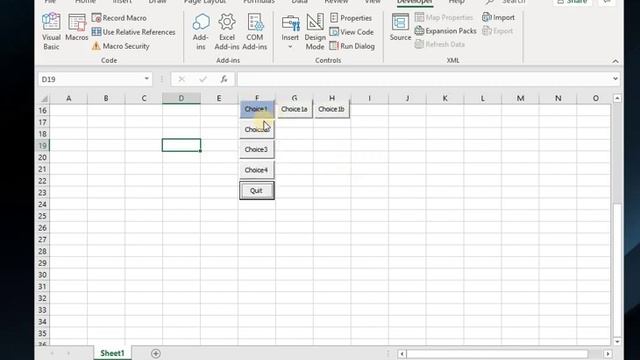Open the Name Box dropdown
Viewport: 640px width, 360px height.
[147, 79]
